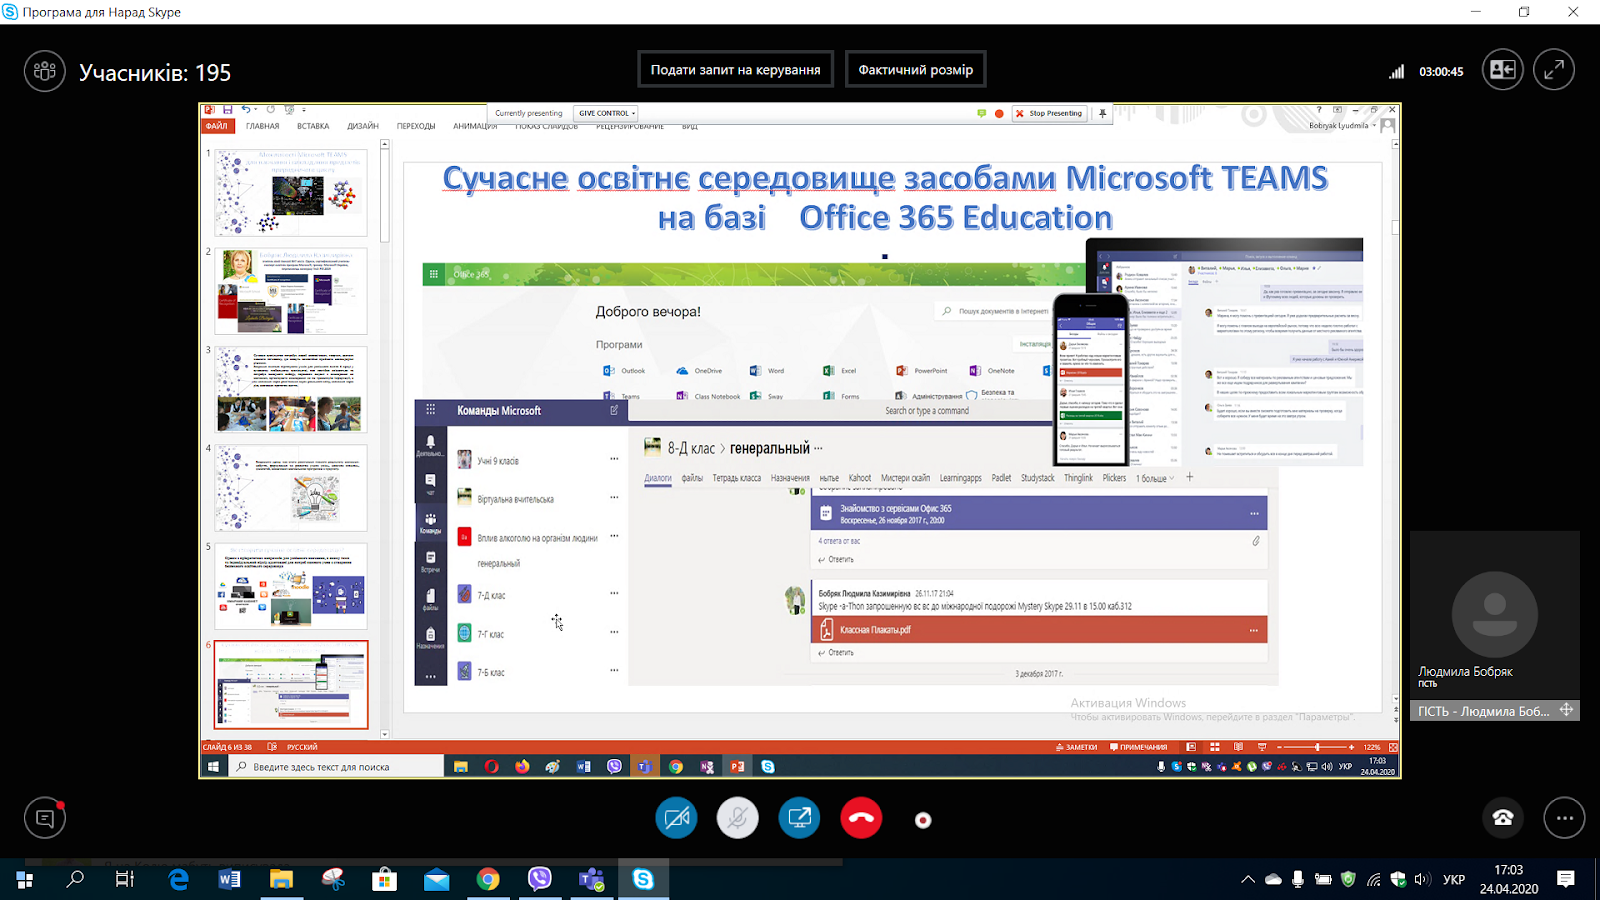Expand GIVE CONTROL dropdown

click(x=606, y=113)
